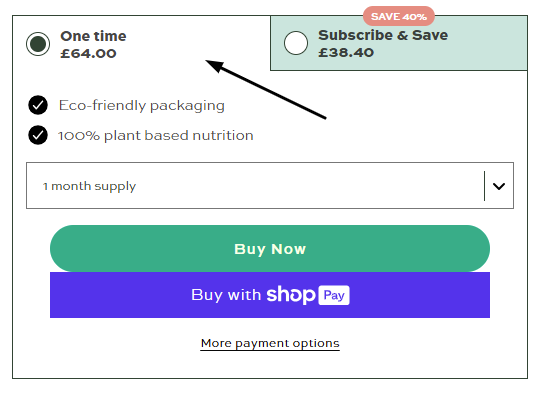The width and height of the screenshot is (554, 396).
Task: Click the SAVE 40% badge
Action: (399, 16)
